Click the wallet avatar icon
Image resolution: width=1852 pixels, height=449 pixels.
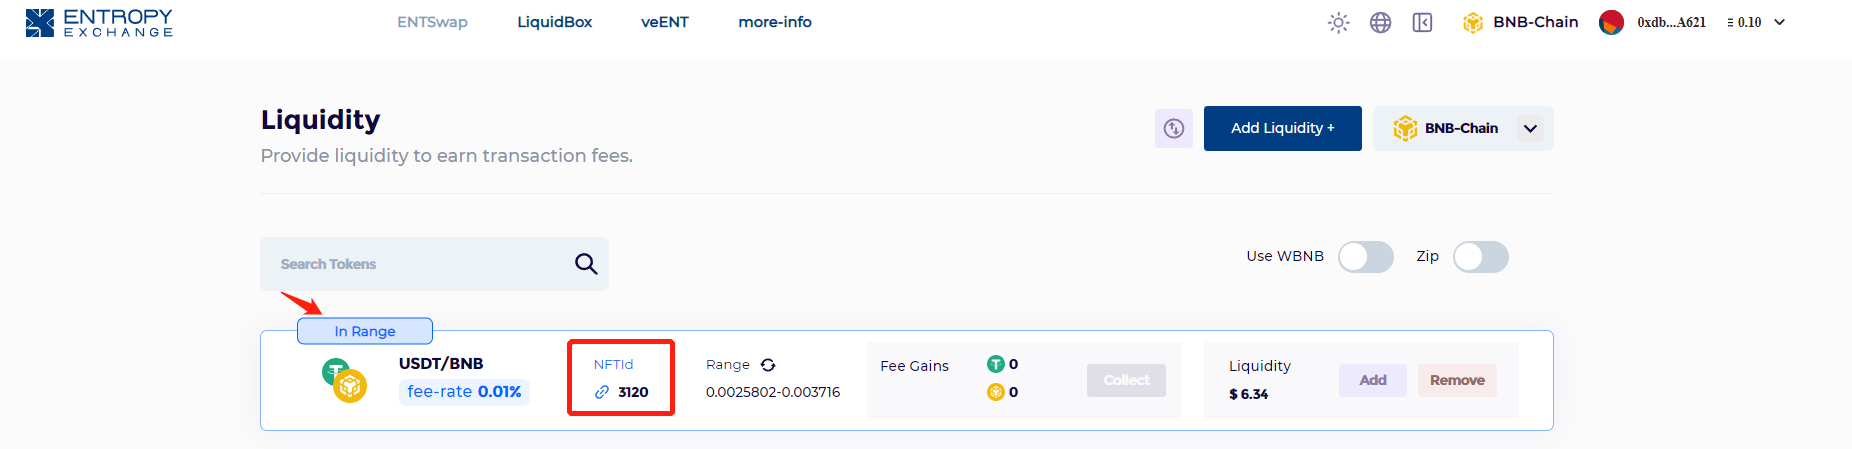[x=1611, y=23]
